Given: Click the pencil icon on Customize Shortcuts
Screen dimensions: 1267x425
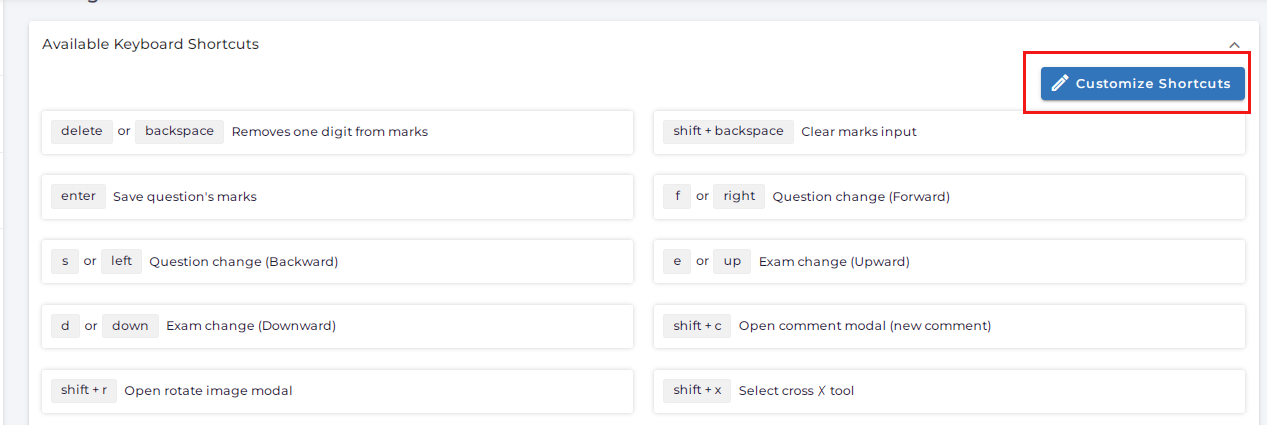Looking at the screenshot, I should coord(1060,84).
